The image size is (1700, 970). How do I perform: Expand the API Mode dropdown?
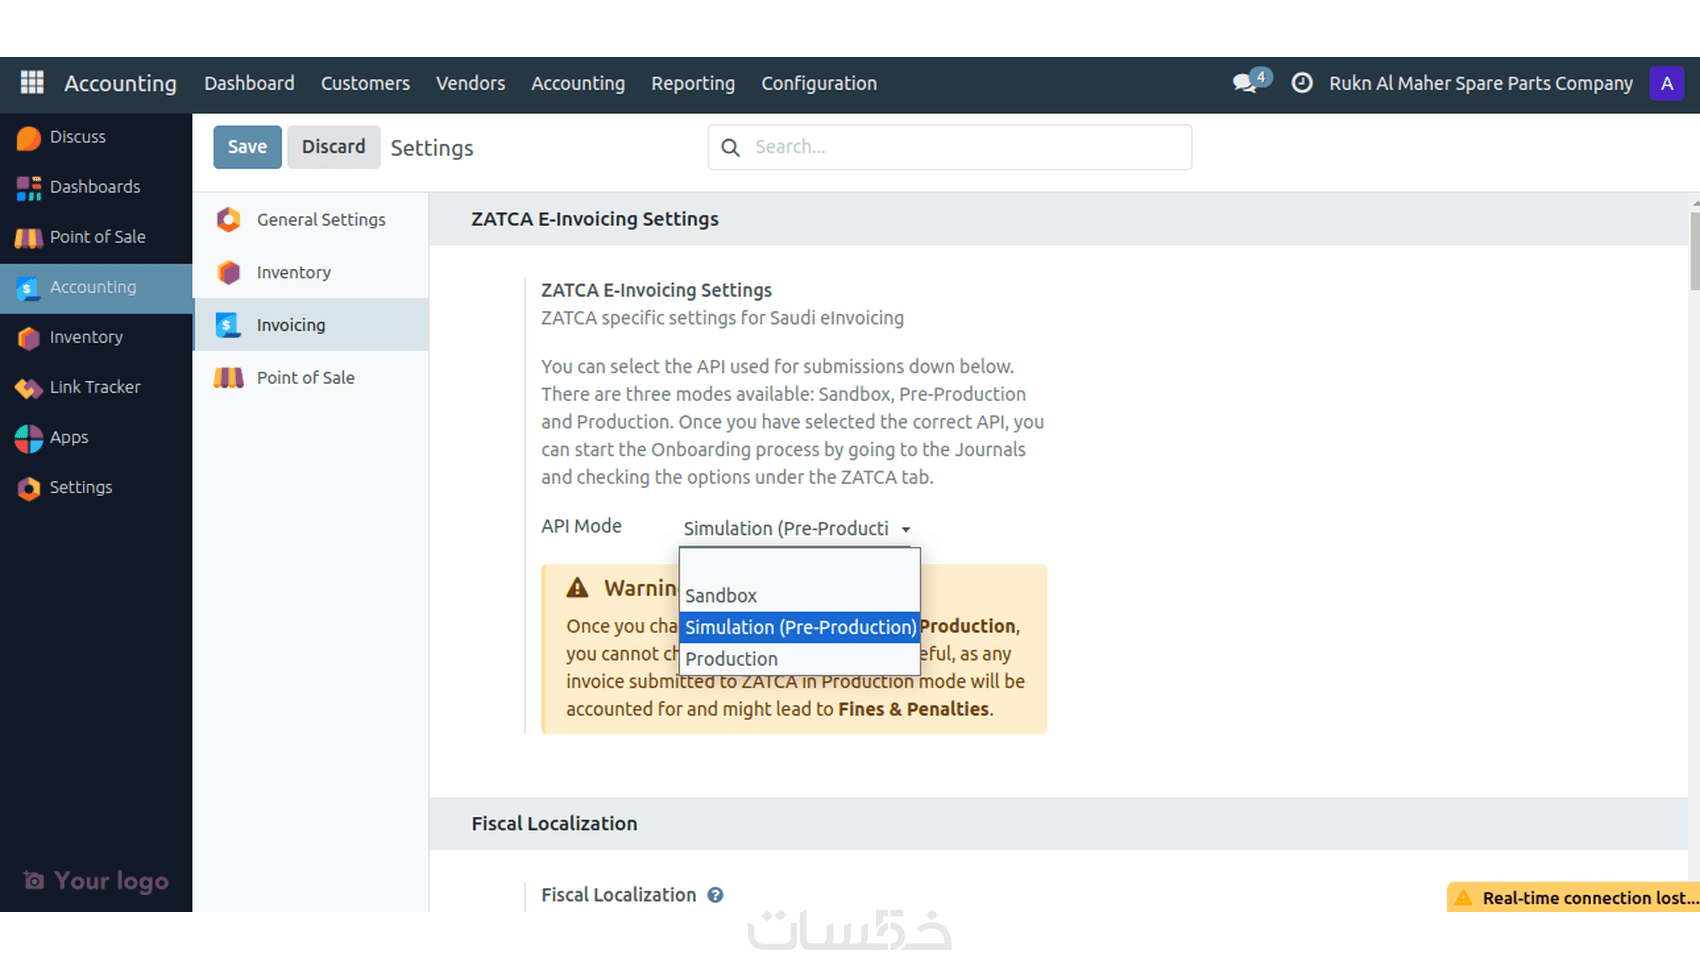[x=797, y=528]
